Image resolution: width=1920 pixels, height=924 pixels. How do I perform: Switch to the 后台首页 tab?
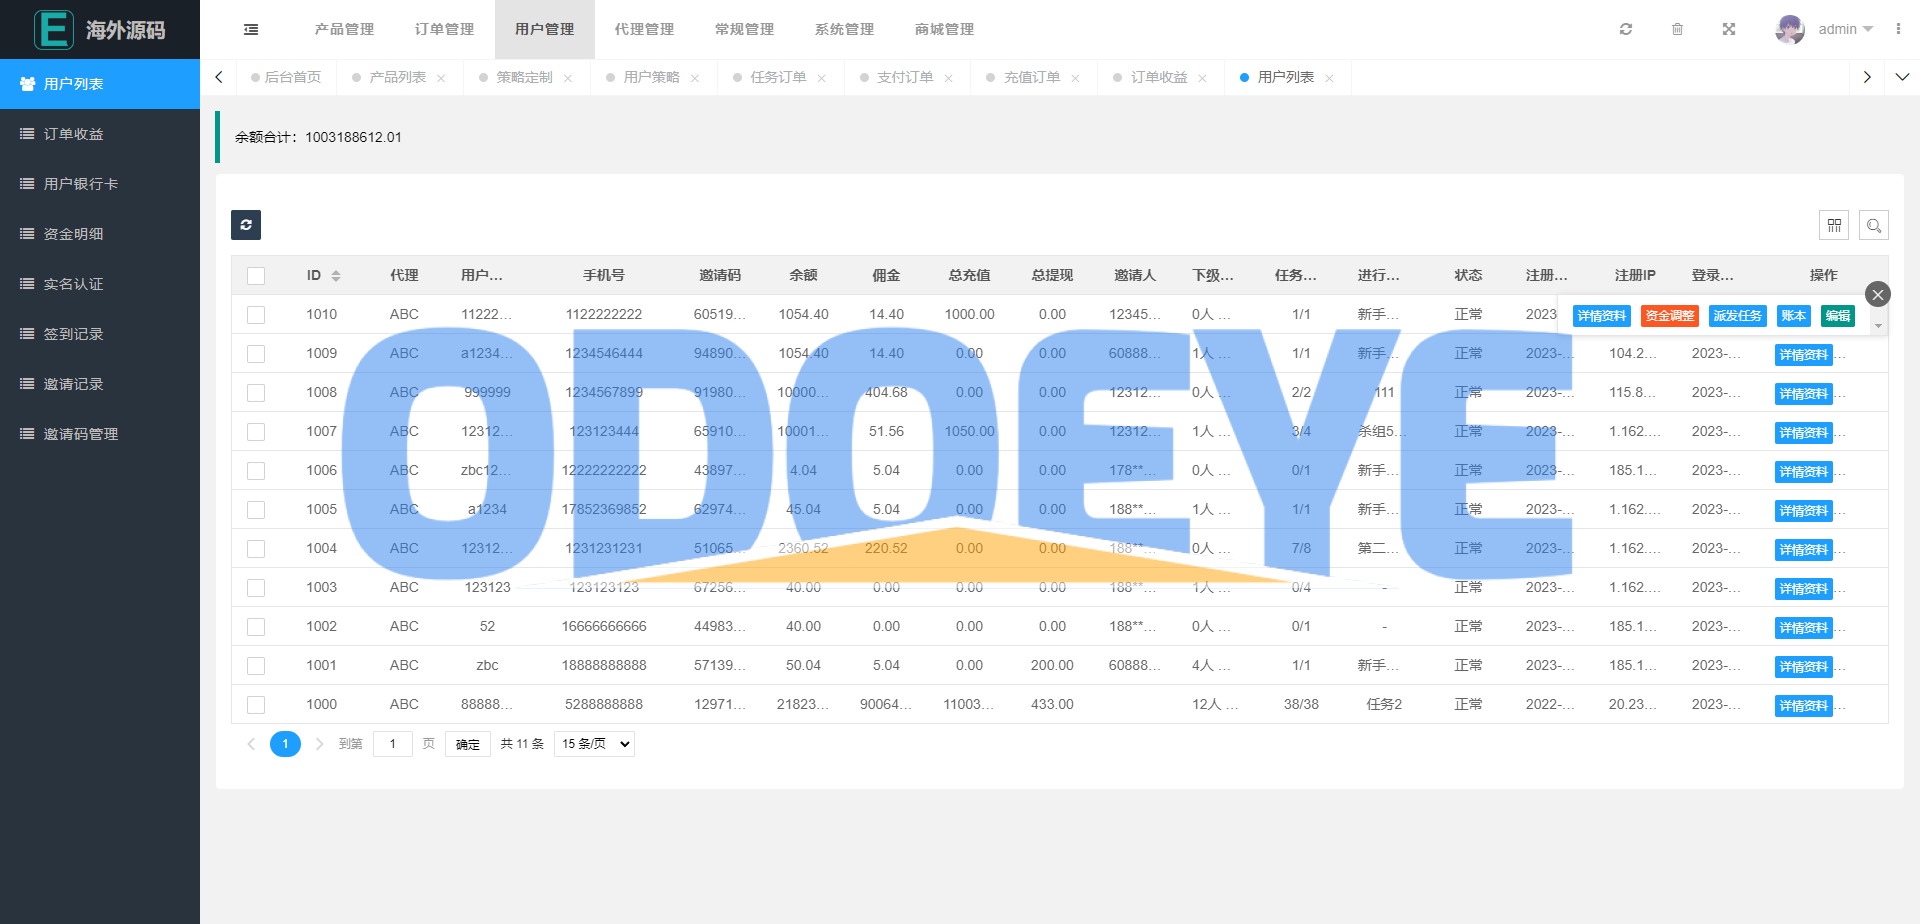[x=286, y=77]
